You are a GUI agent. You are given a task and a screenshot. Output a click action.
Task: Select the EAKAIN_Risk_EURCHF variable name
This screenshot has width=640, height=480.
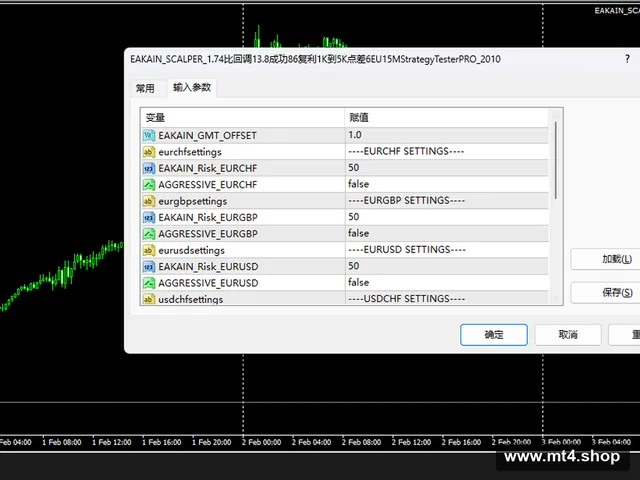[x=208, y=168]
